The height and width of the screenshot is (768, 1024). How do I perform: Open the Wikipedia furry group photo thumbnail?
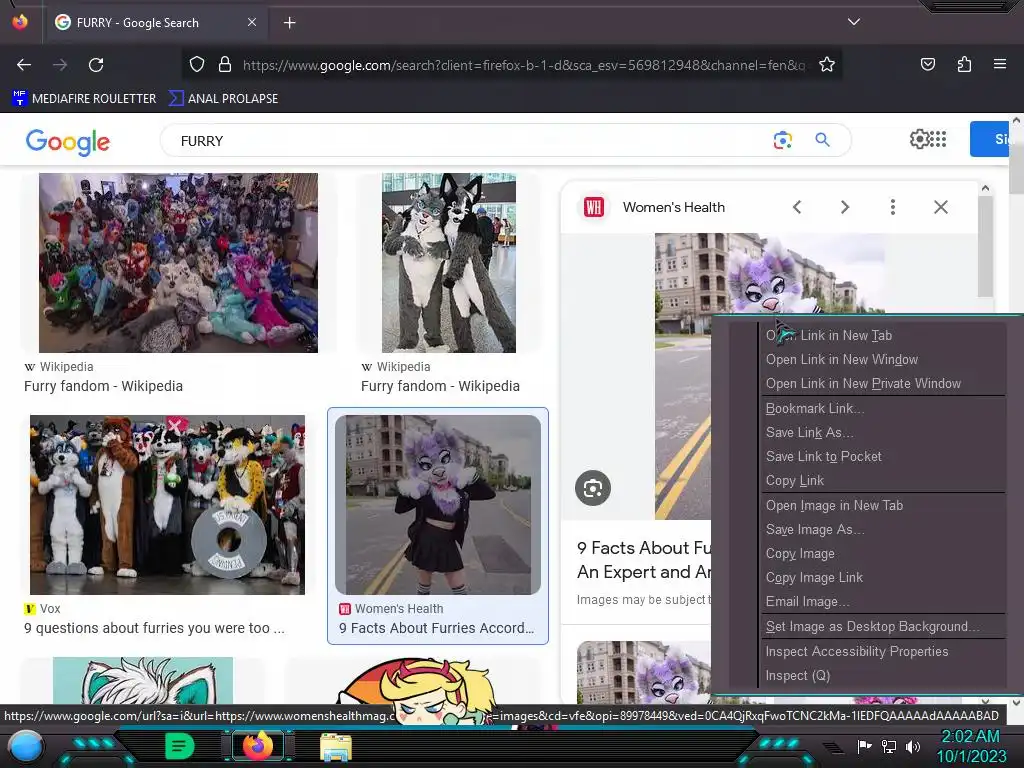tap(178, 263)
